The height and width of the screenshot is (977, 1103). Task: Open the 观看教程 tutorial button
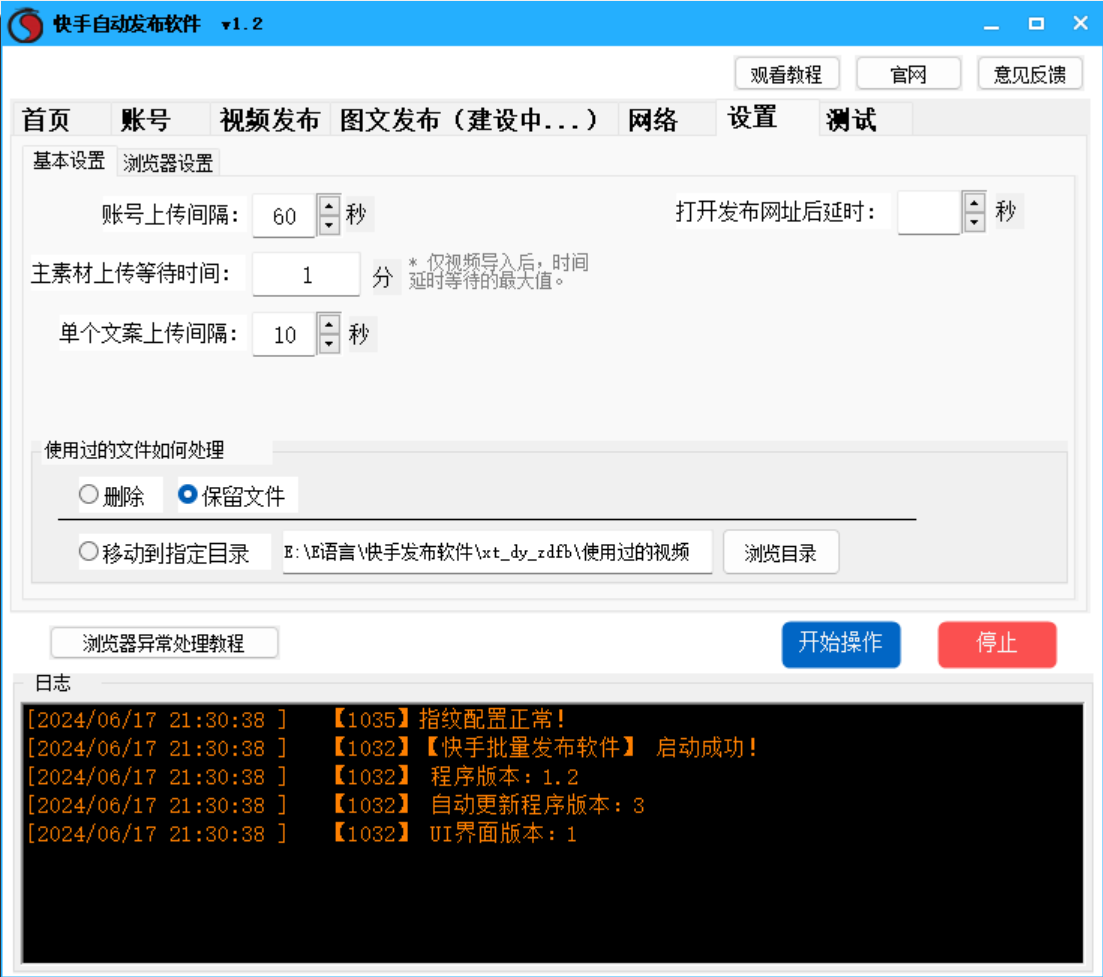click(786, 74)
